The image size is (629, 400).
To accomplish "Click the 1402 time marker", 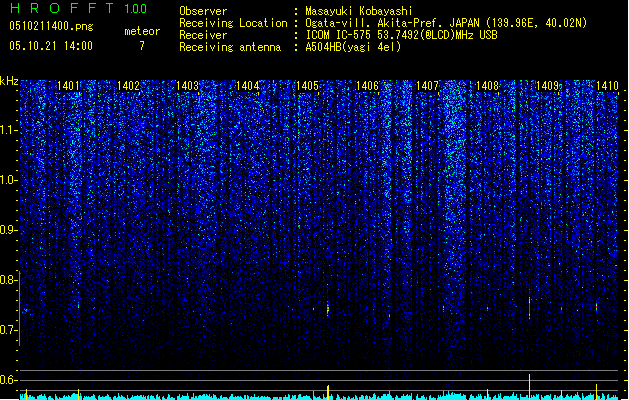I will coord(128,86).
